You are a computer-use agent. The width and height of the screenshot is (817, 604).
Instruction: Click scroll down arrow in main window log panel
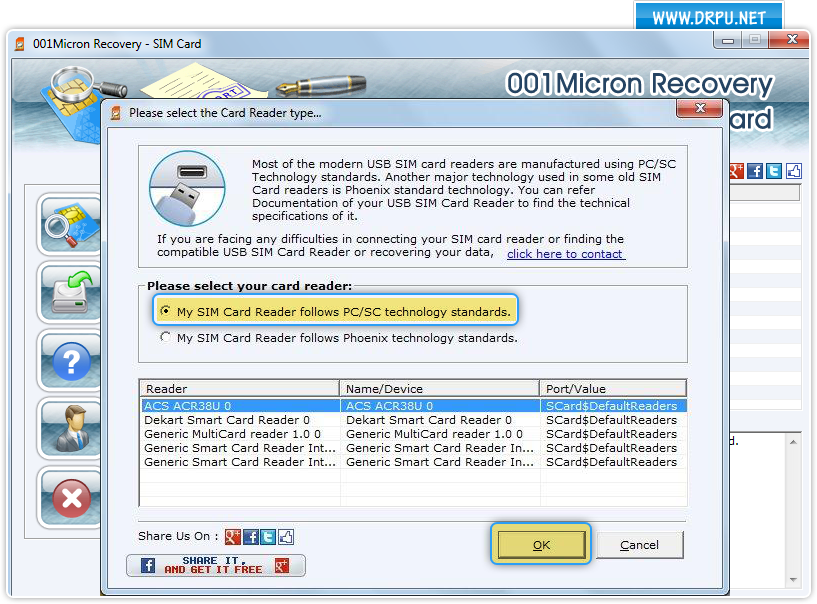793,580
